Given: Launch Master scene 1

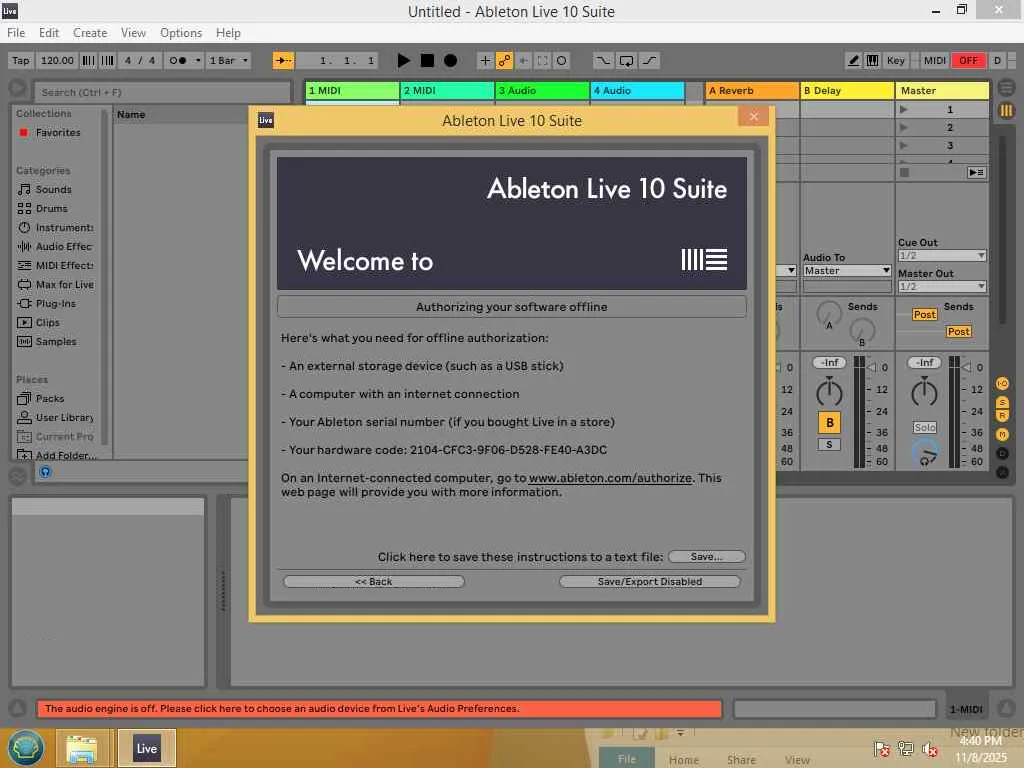Looking at the screenshot, I should click(903, 109).
